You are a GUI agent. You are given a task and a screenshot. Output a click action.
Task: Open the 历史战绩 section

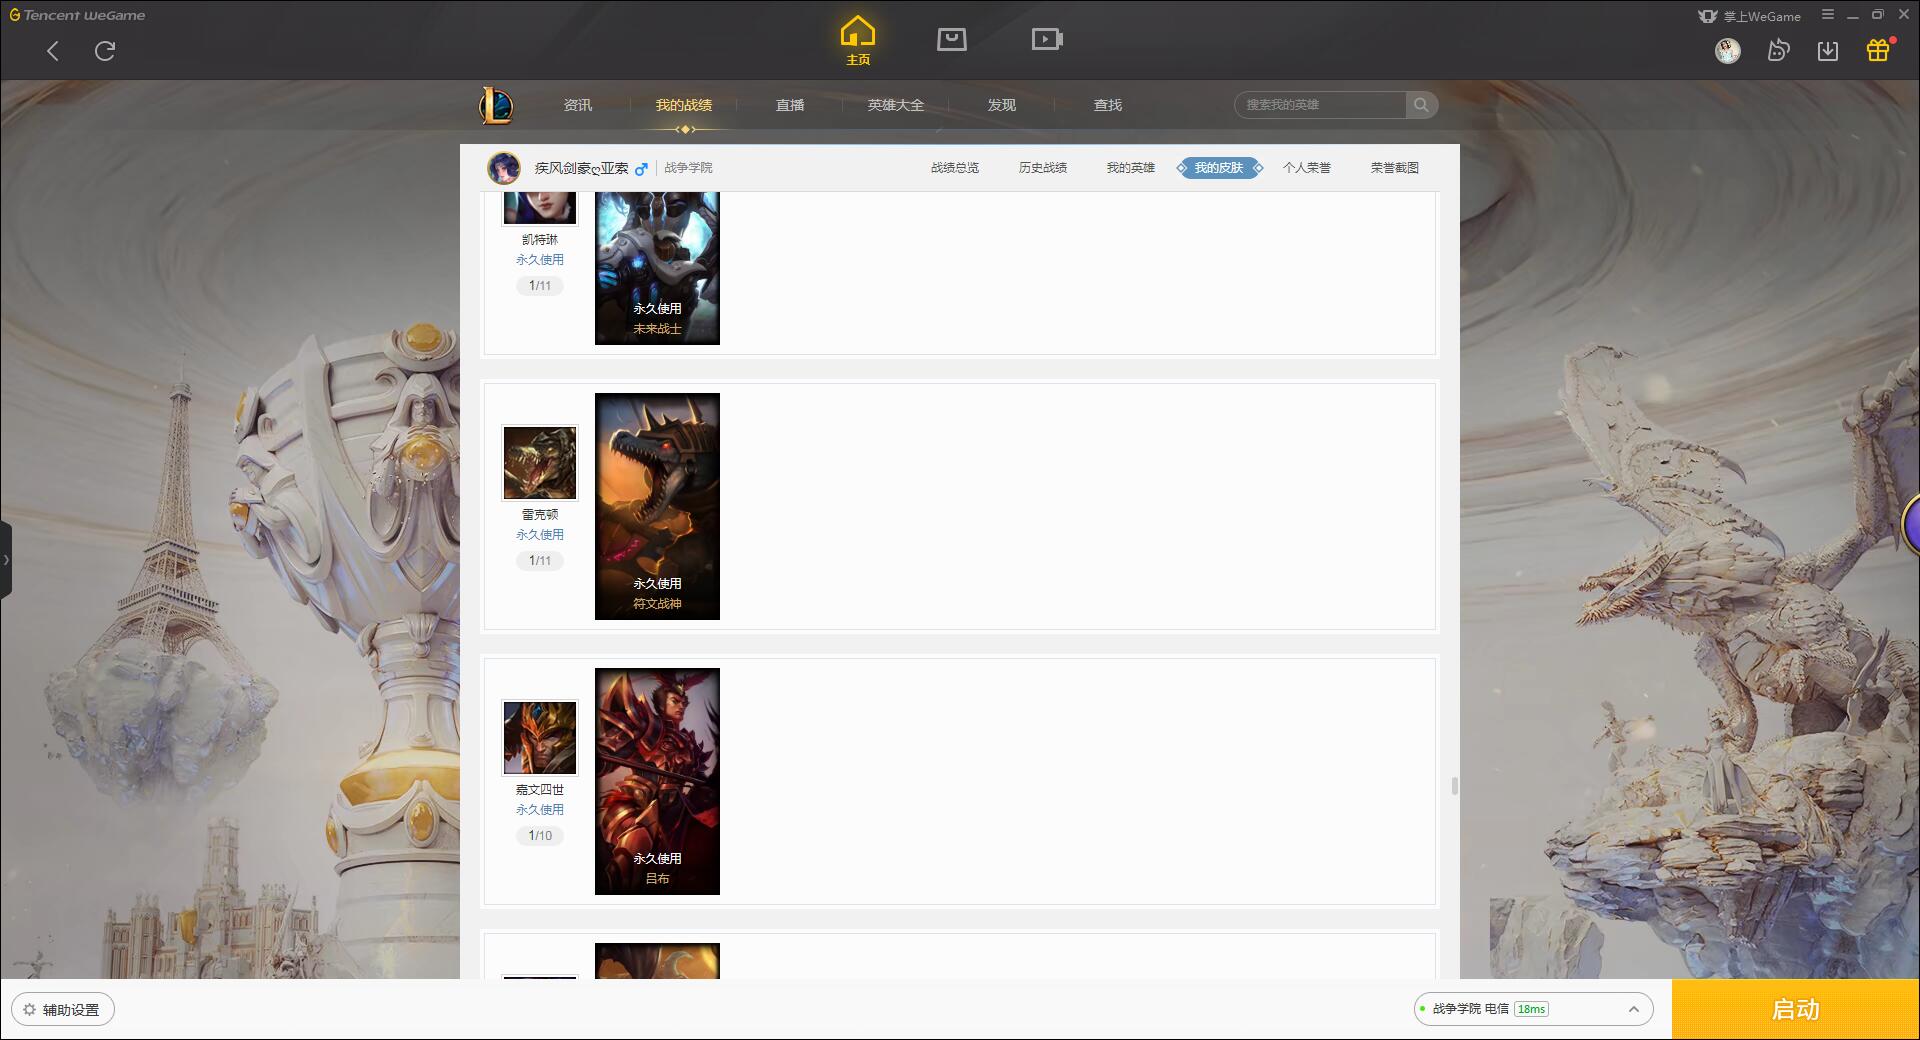tap(1043, 168)
